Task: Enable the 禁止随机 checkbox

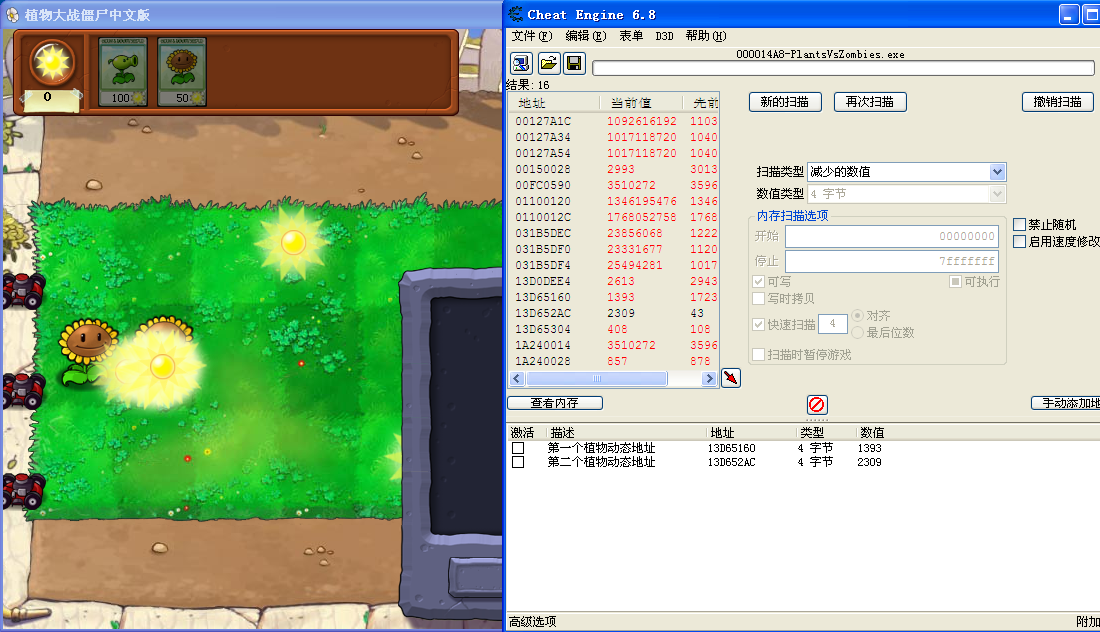Action: point(1019,224)
